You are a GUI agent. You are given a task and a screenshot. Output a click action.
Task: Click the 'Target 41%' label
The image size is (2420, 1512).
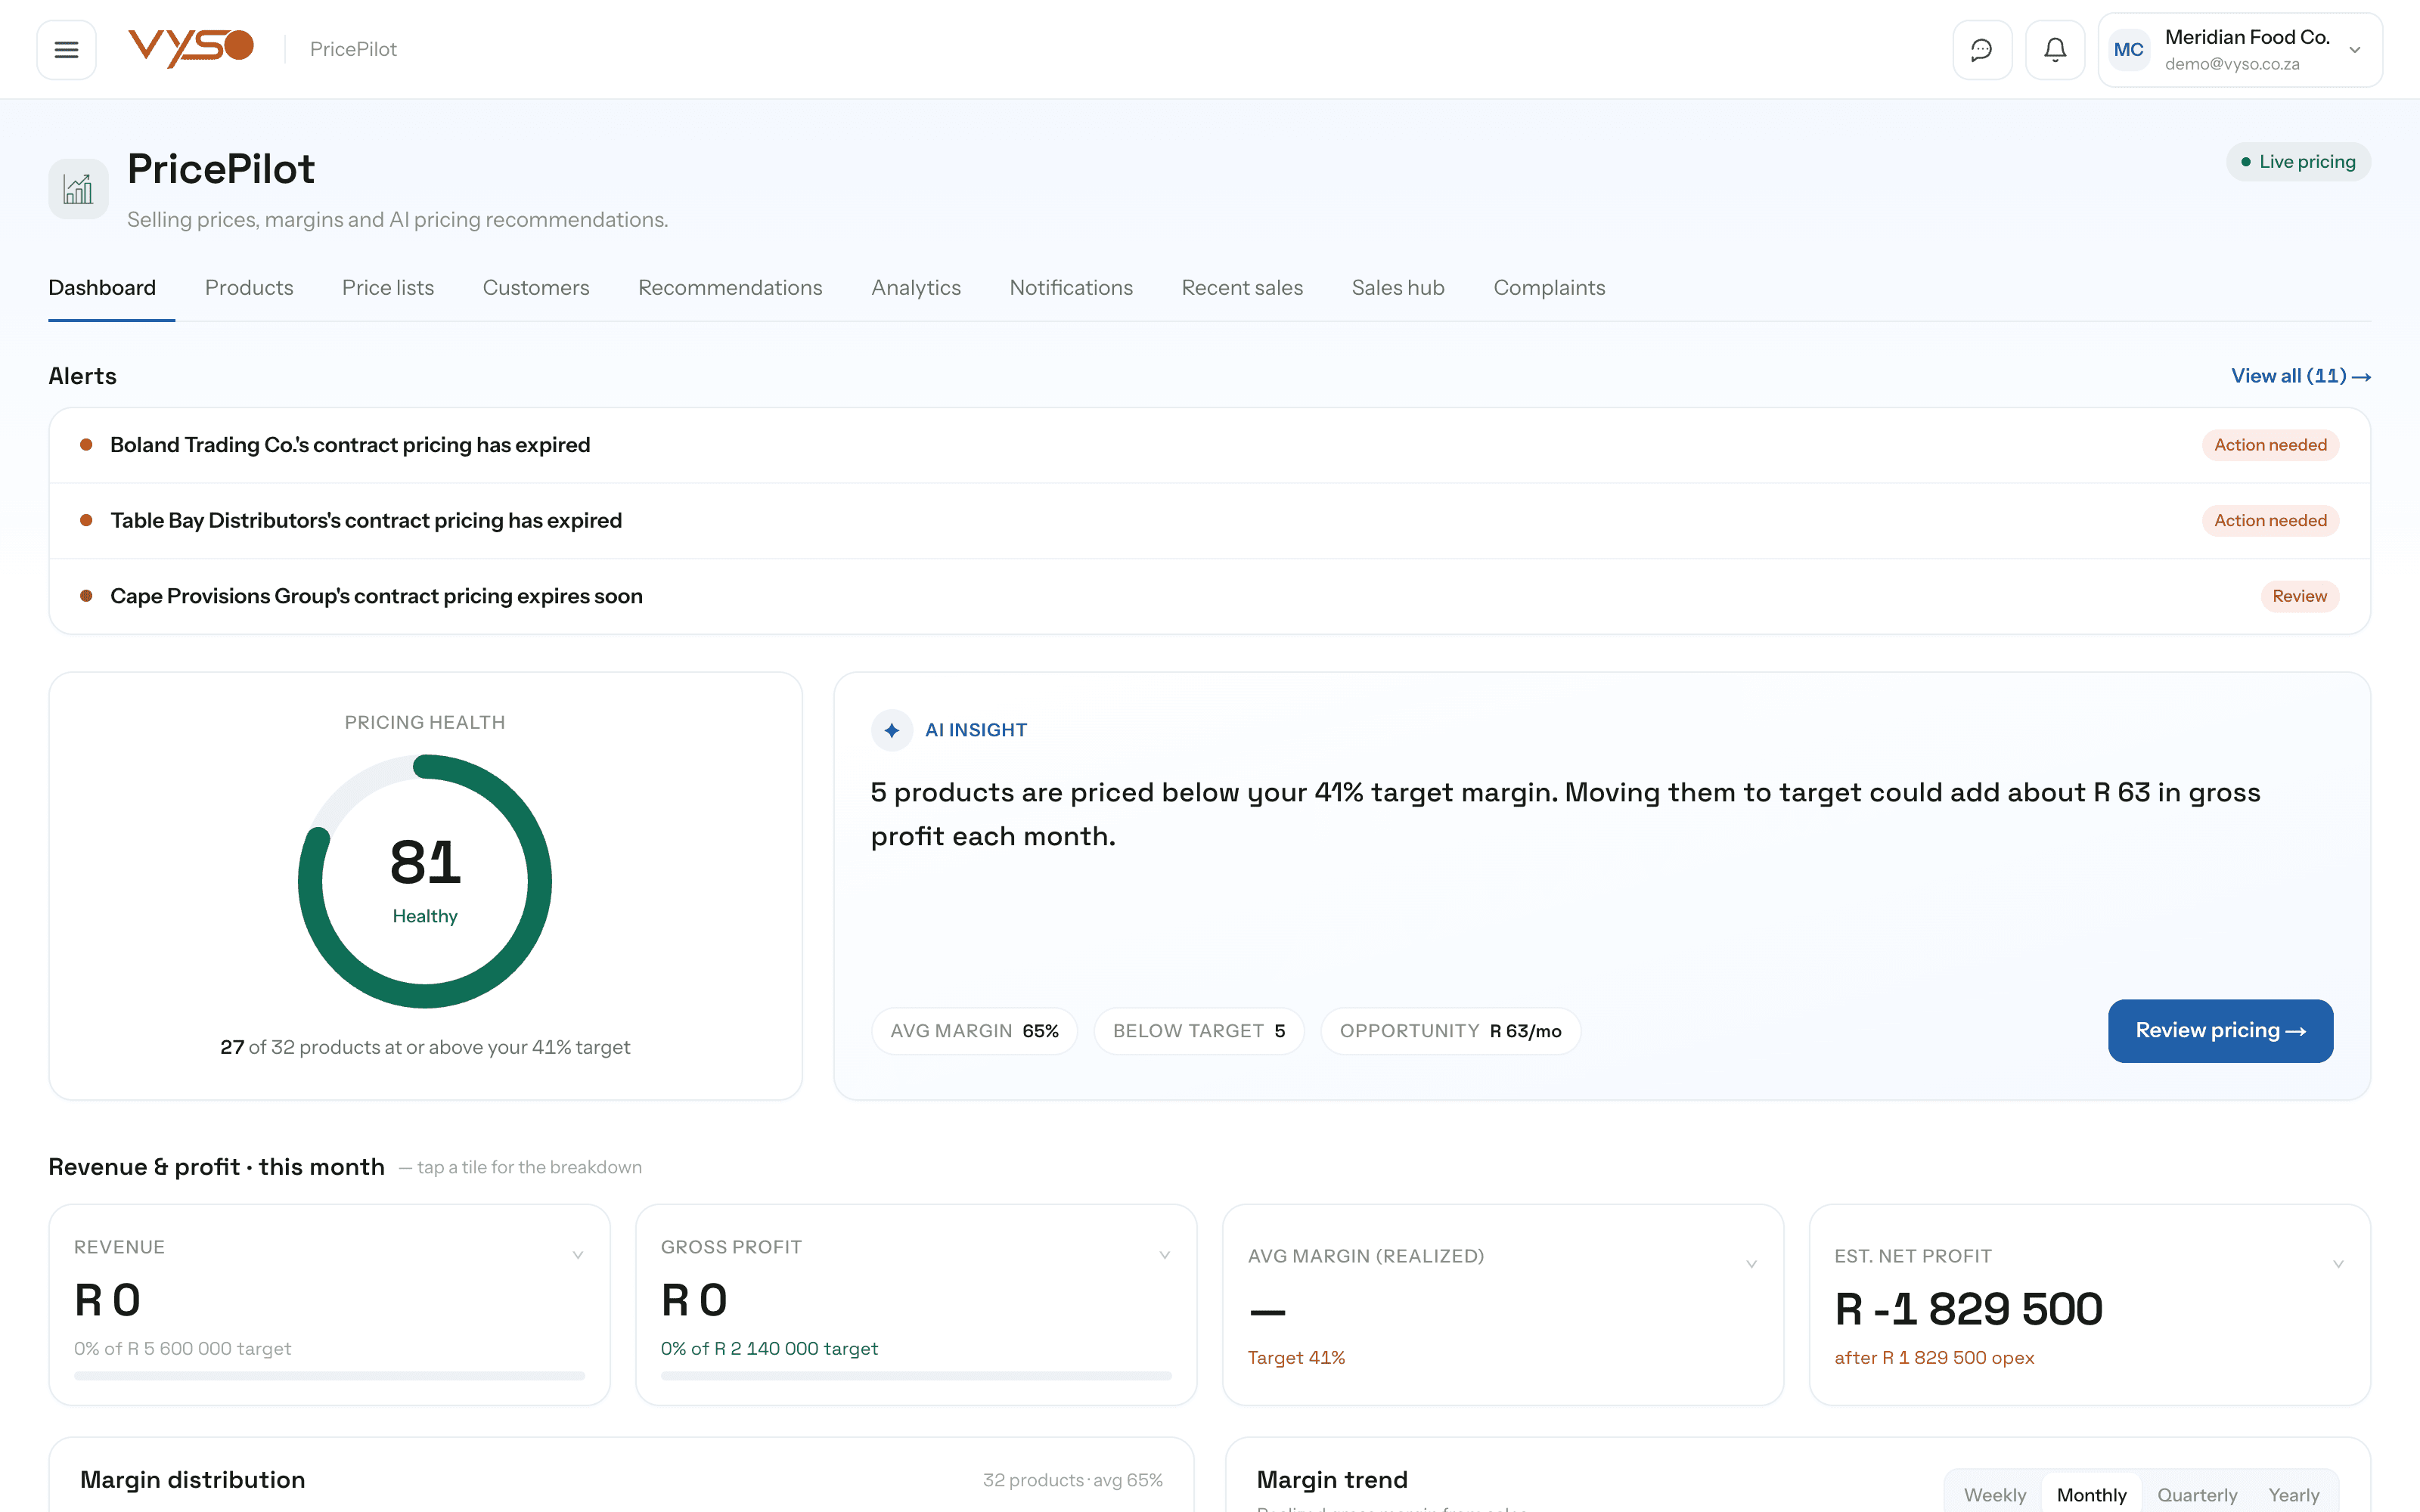pyautogui.click(x=1296, y=1357)
